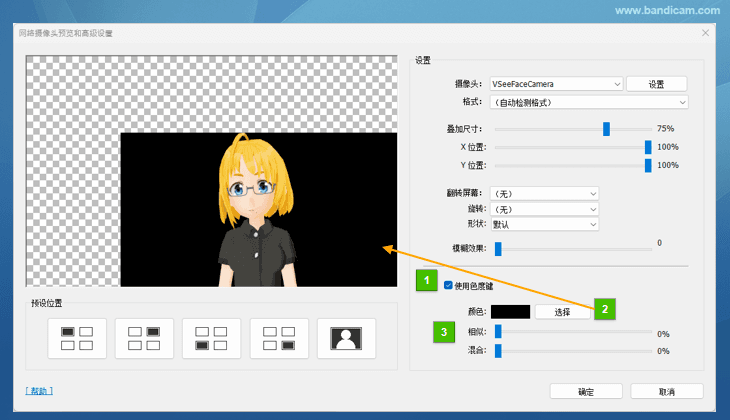Choose the full-screen webcam preset icon

pyautogui.click(x=346, y=338)
